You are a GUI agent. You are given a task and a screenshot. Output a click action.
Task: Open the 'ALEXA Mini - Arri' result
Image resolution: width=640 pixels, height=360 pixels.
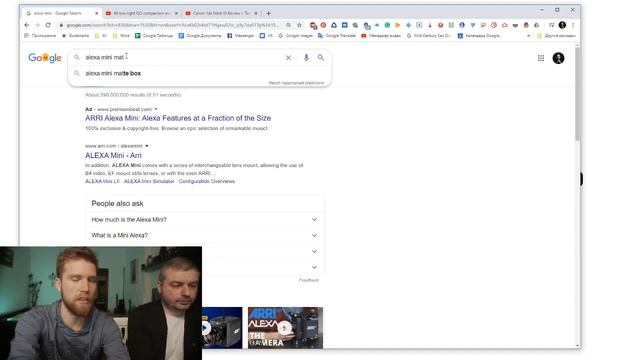point(113,156)
